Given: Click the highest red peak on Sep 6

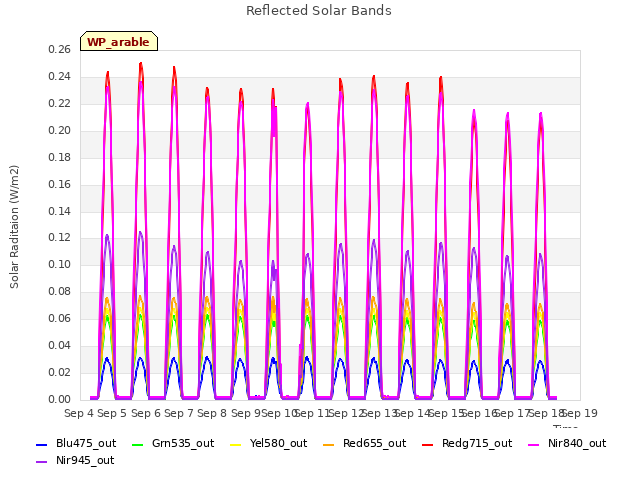Looking at the screenshot, I should (141, 64).
